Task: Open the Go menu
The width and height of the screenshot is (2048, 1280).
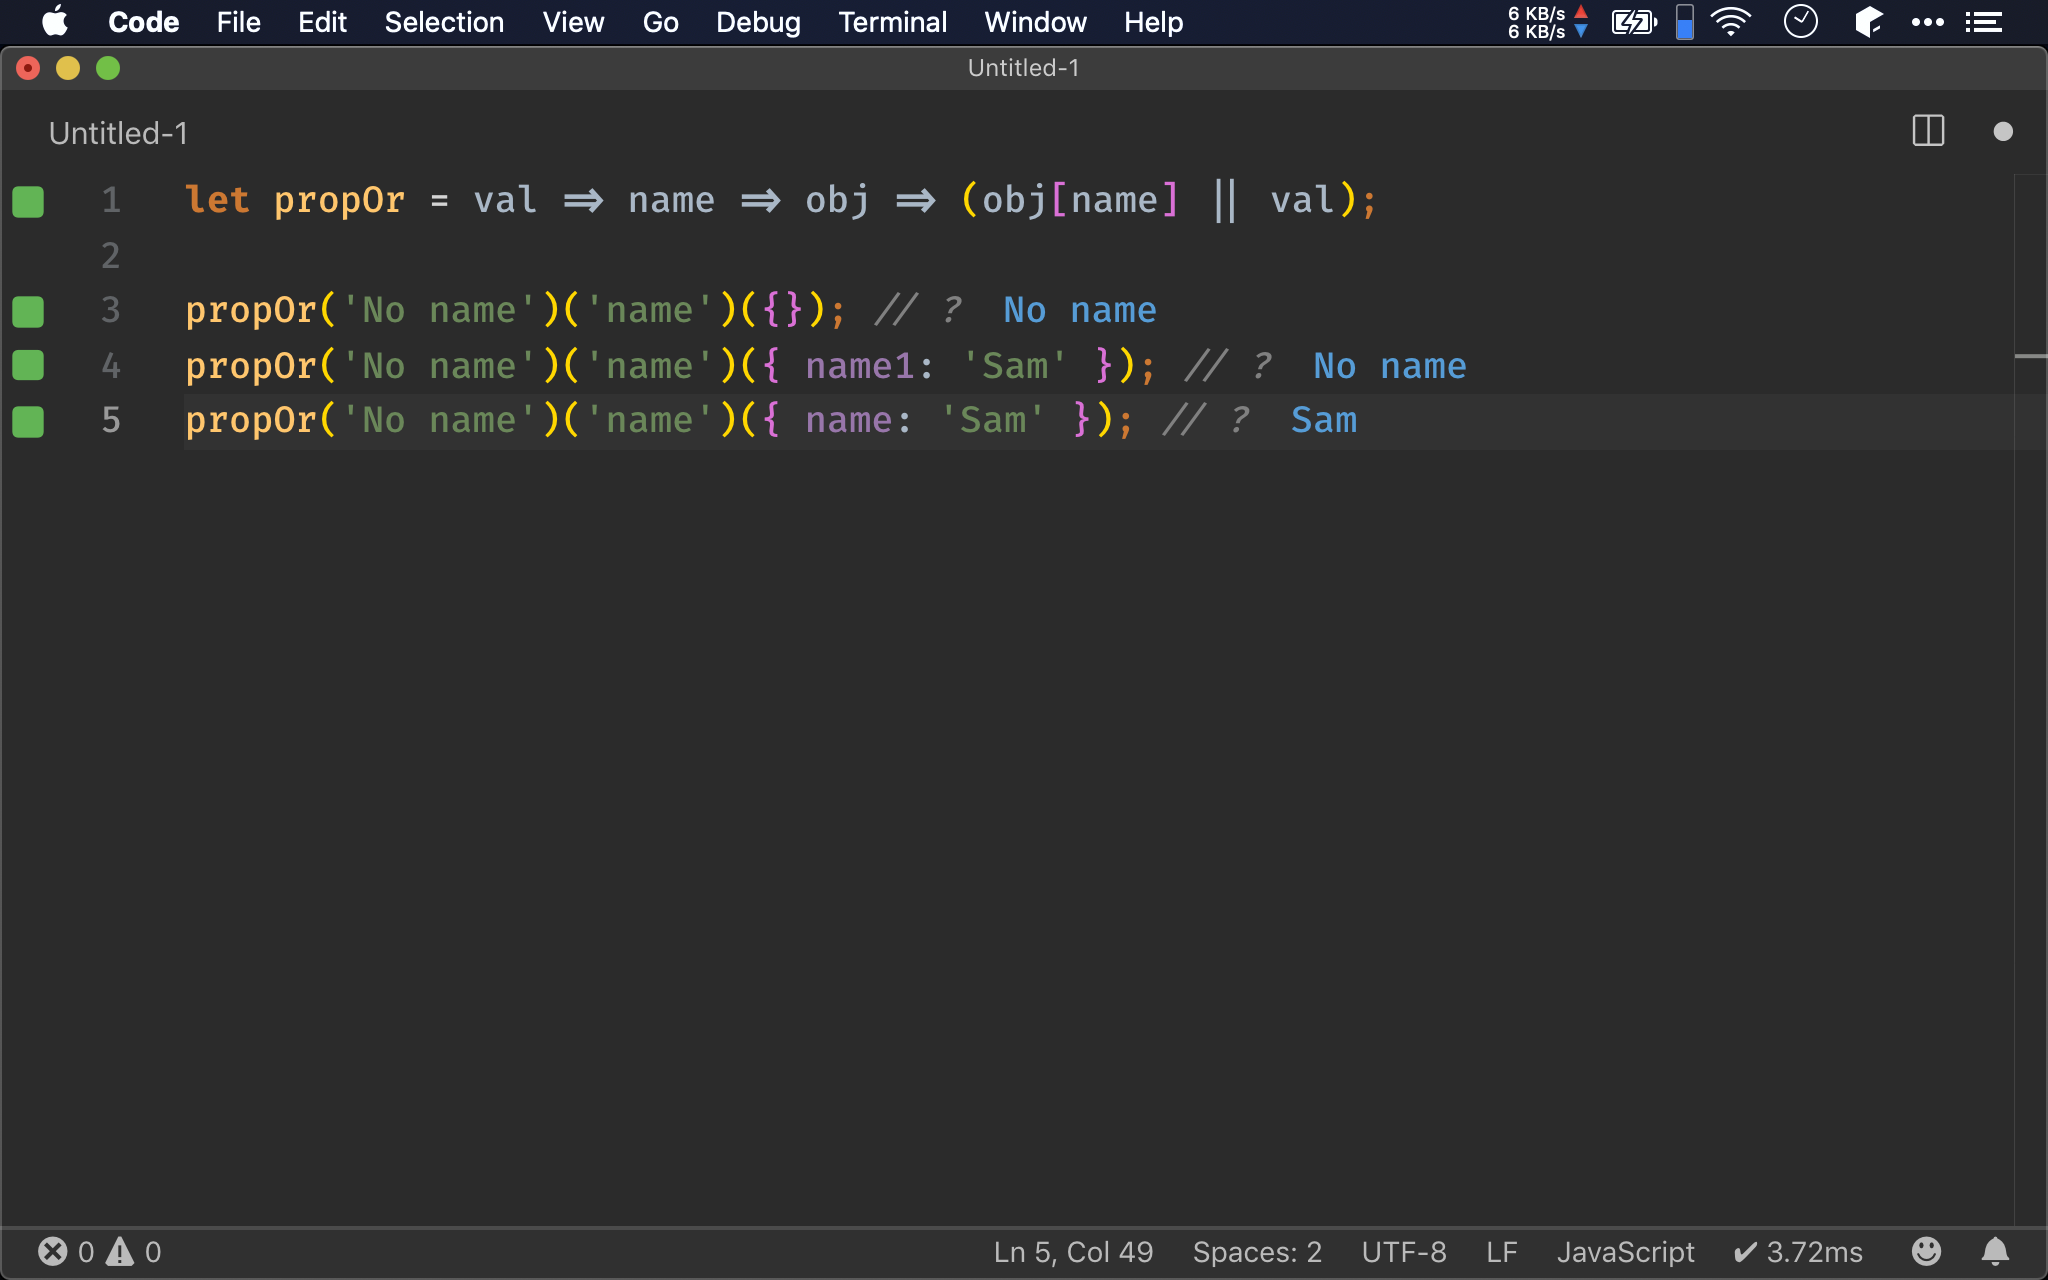Action: [660, 22]
